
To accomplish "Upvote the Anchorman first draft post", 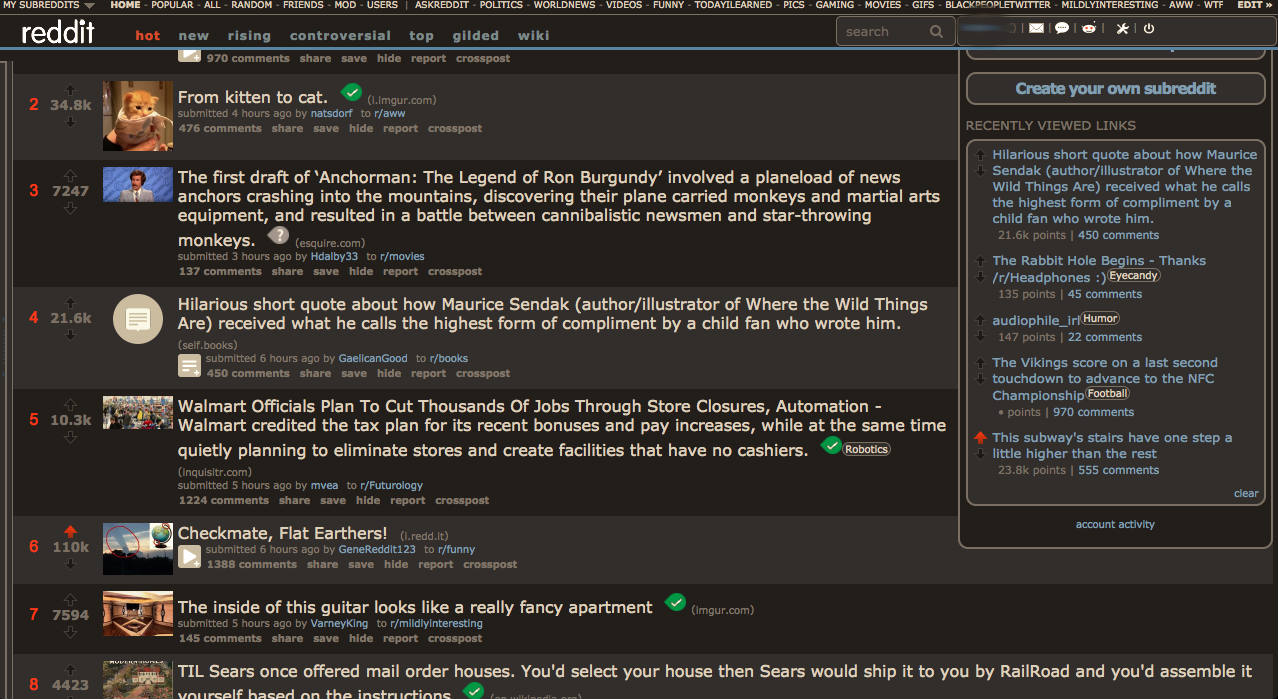I will pyautogui.click(x=70, y=175).
